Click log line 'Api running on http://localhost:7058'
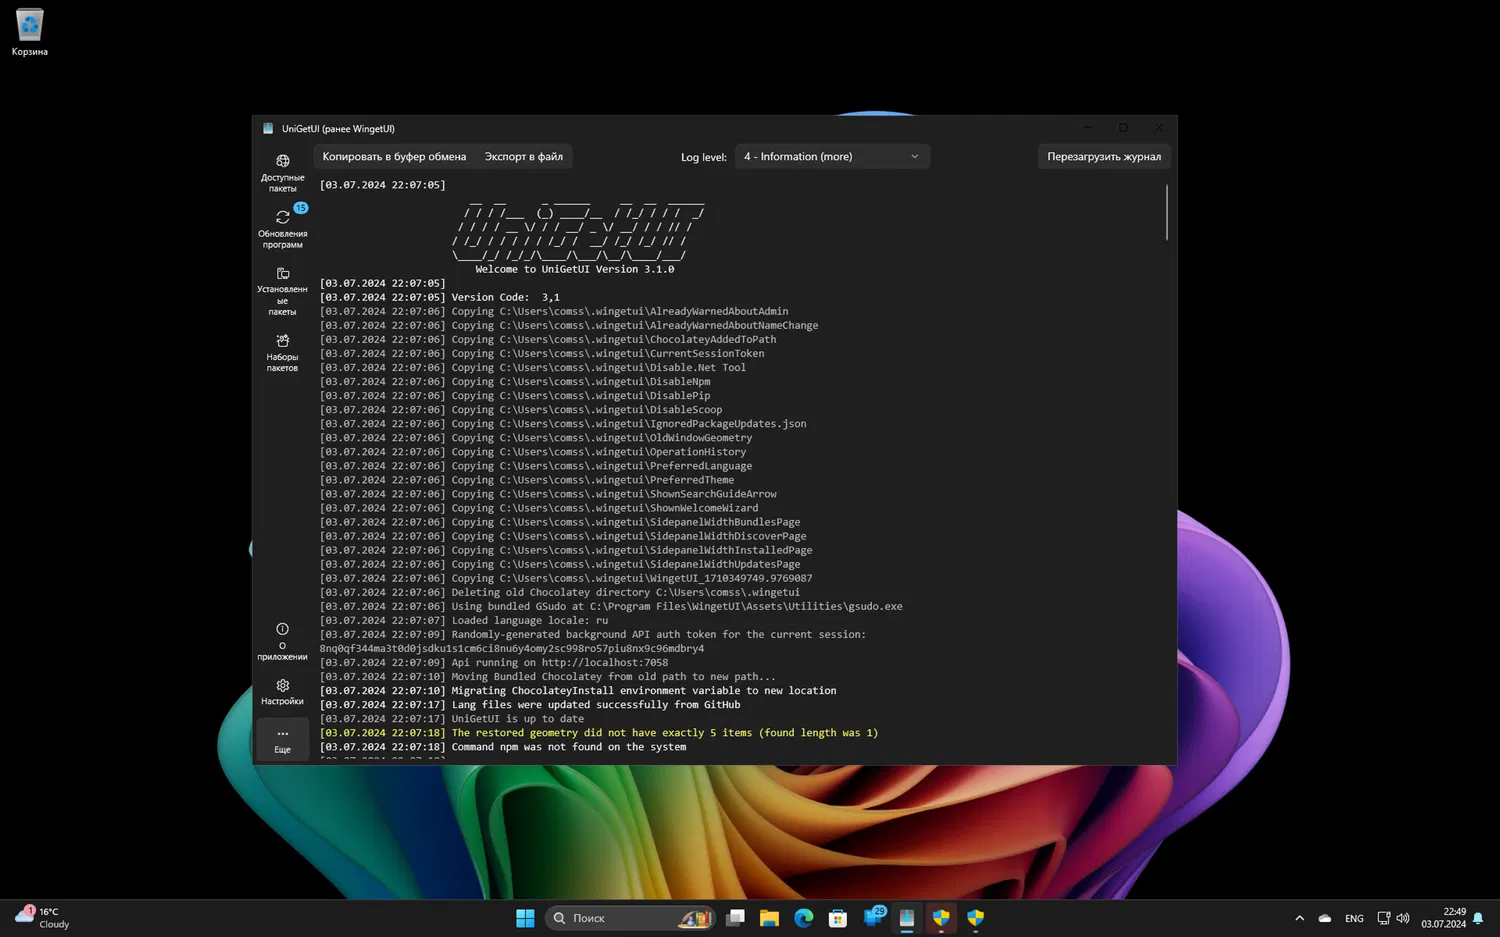 494,662
